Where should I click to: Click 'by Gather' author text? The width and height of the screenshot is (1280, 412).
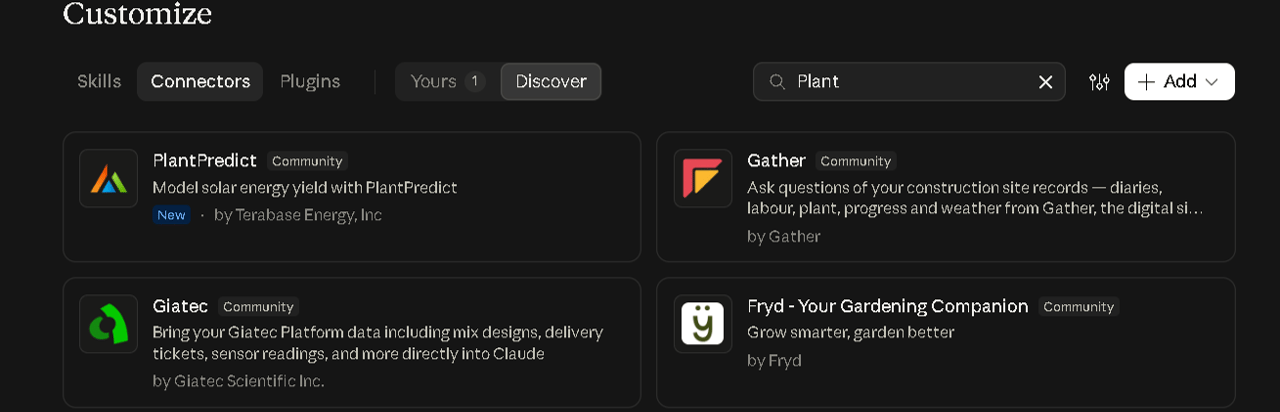pyautogui.click(x=784, y=237)
